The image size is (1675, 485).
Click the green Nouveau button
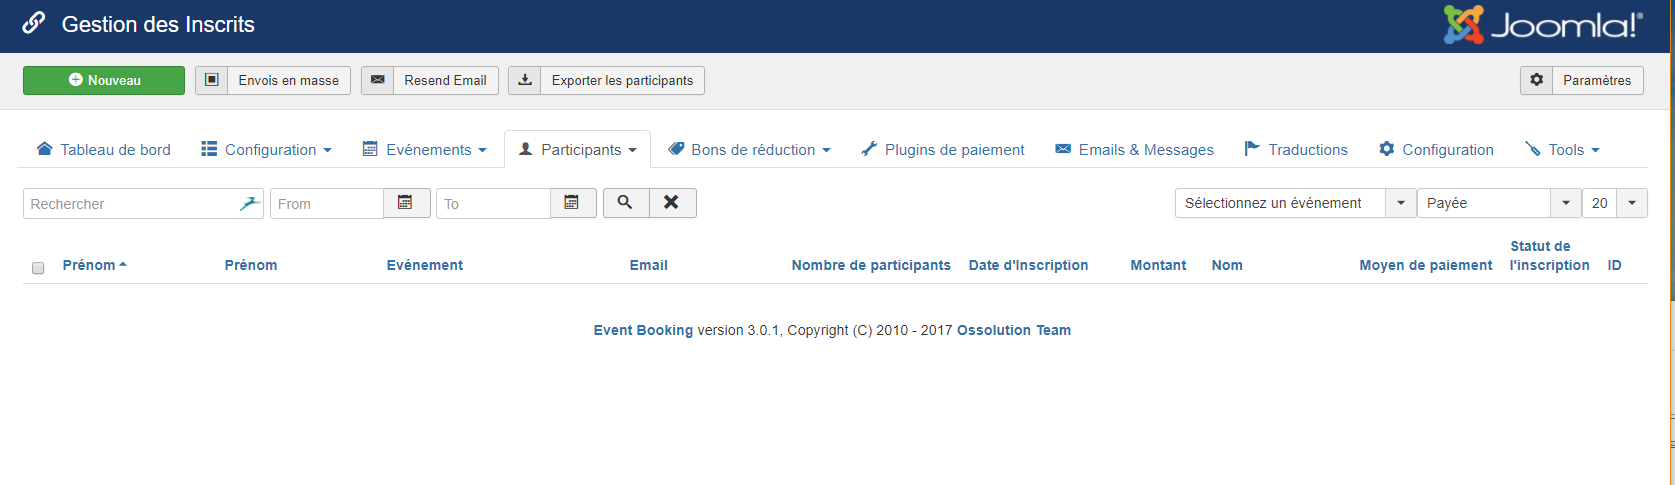104,80
